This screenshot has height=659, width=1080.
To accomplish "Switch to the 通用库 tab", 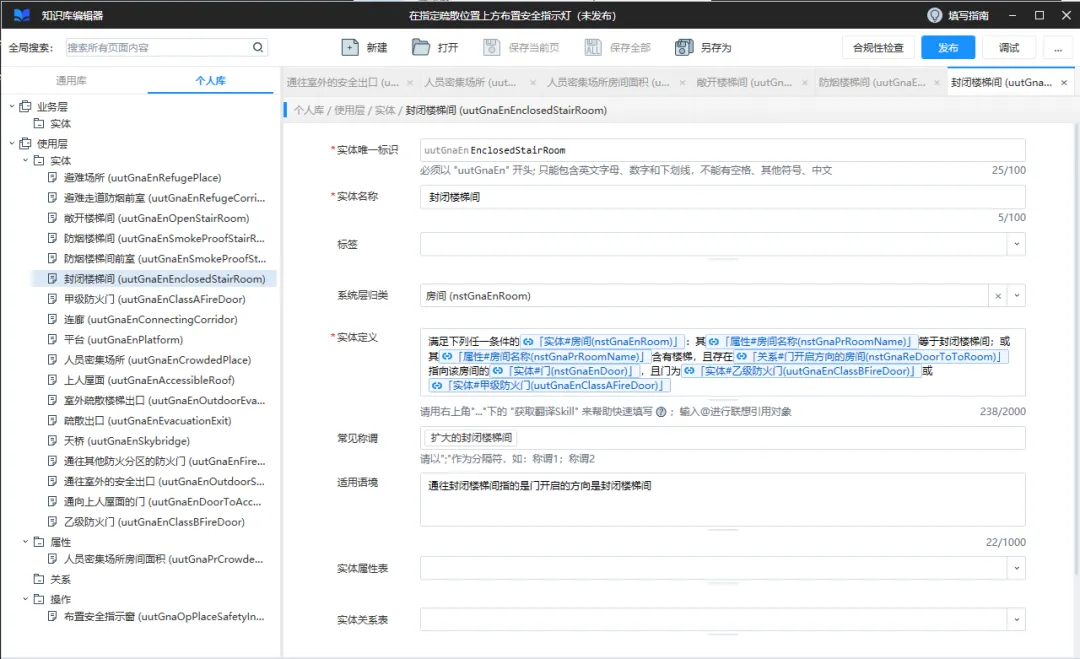I will (71, 81).
